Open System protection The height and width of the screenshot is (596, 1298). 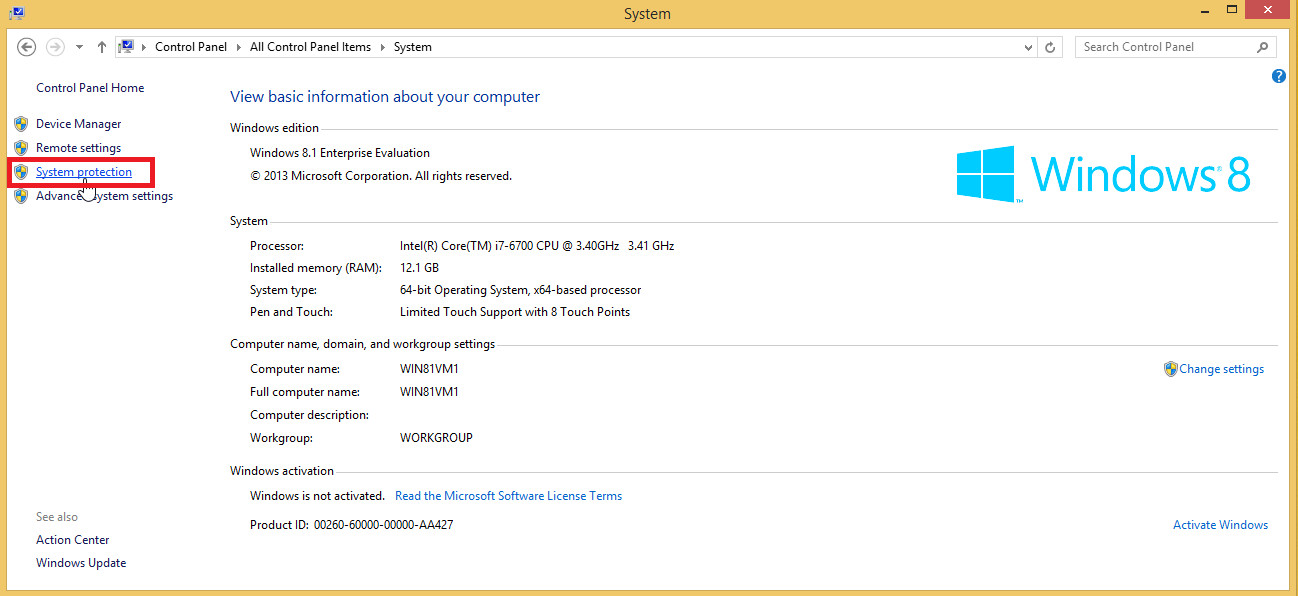pyautogui.click(x=84, y=172)
